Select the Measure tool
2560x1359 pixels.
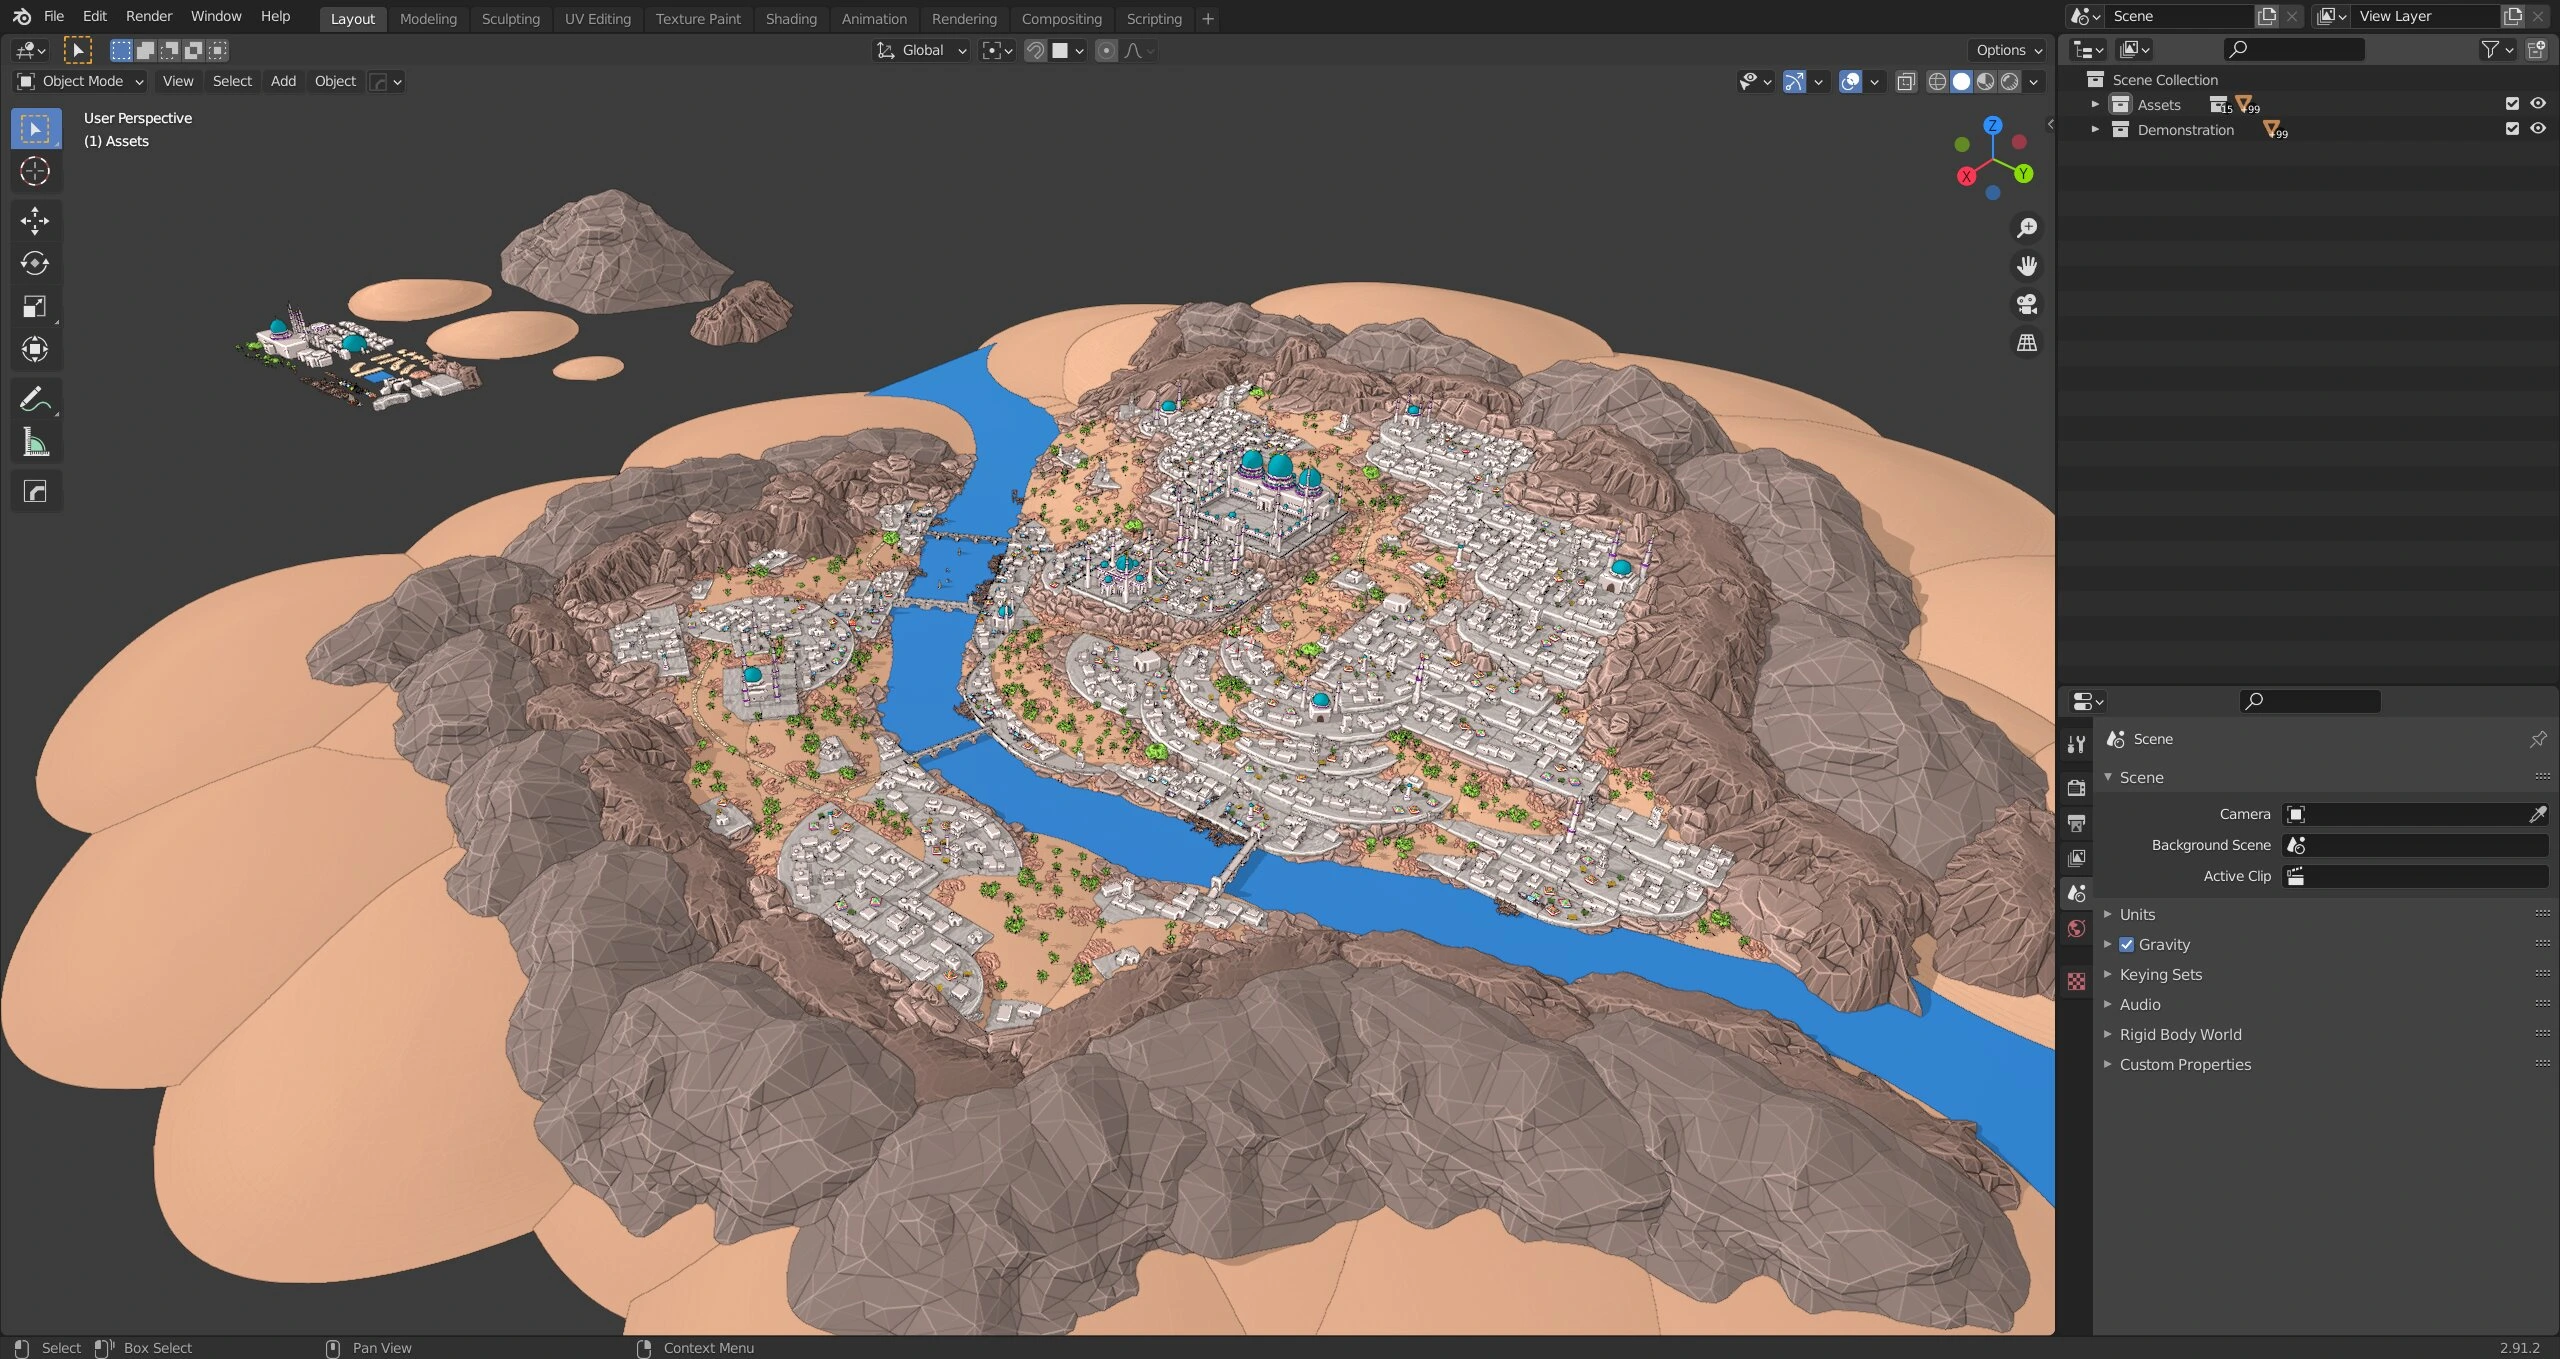tap(35, 442)
